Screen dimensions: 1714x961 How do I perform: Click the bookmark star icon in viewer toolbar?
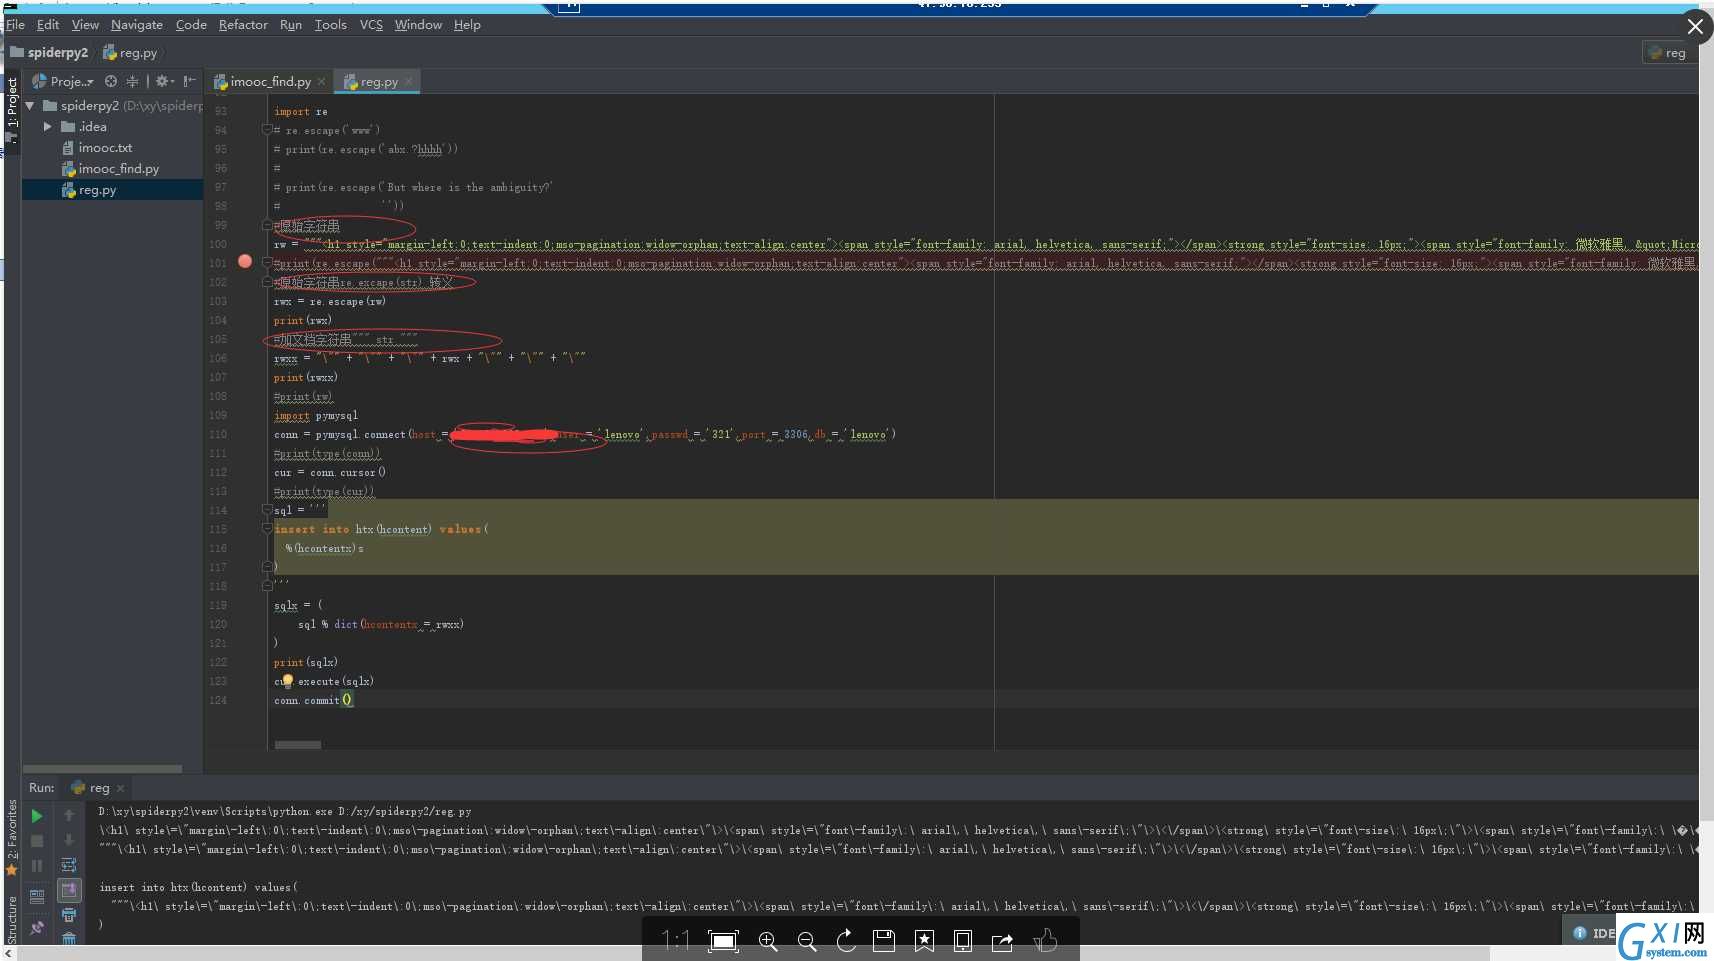point(924,941)
